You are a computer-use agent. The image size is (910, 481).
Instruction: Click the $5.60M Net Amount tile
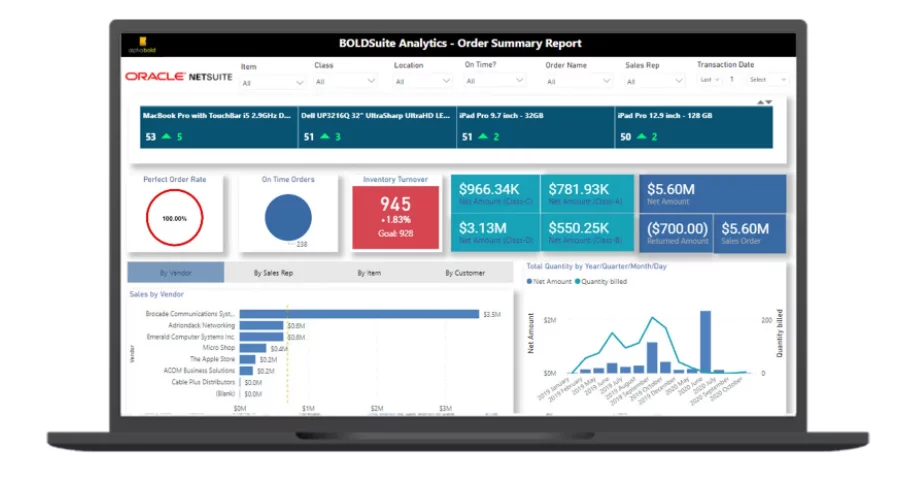click(x=713, y=194)
